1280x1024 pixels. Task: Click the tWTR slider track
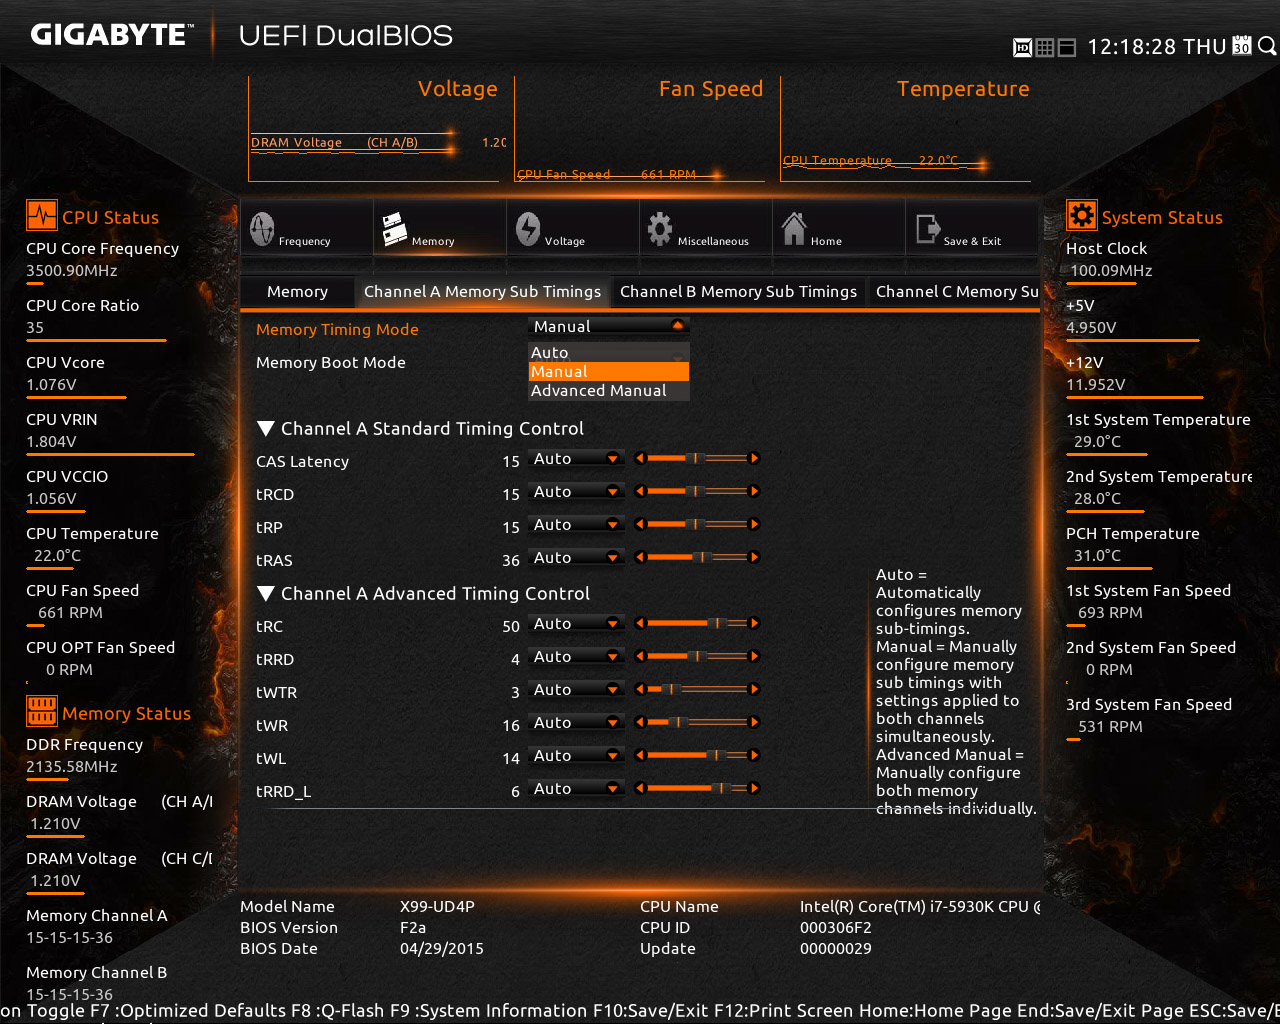[x=697, y=689]
